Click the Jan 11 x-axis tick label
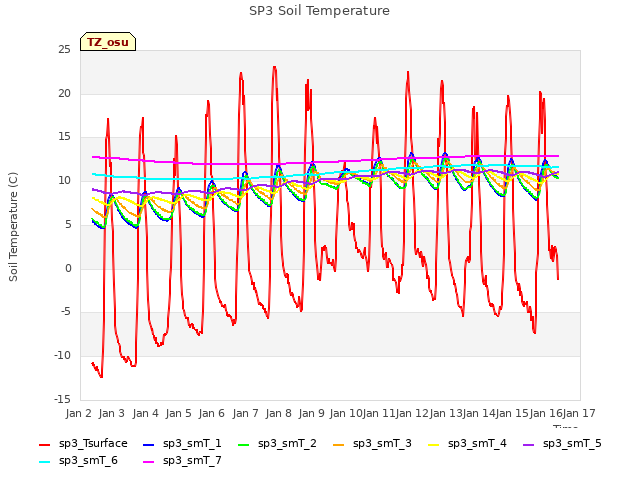The width and height of the screenshot is (640, 480). click(379, 413)
